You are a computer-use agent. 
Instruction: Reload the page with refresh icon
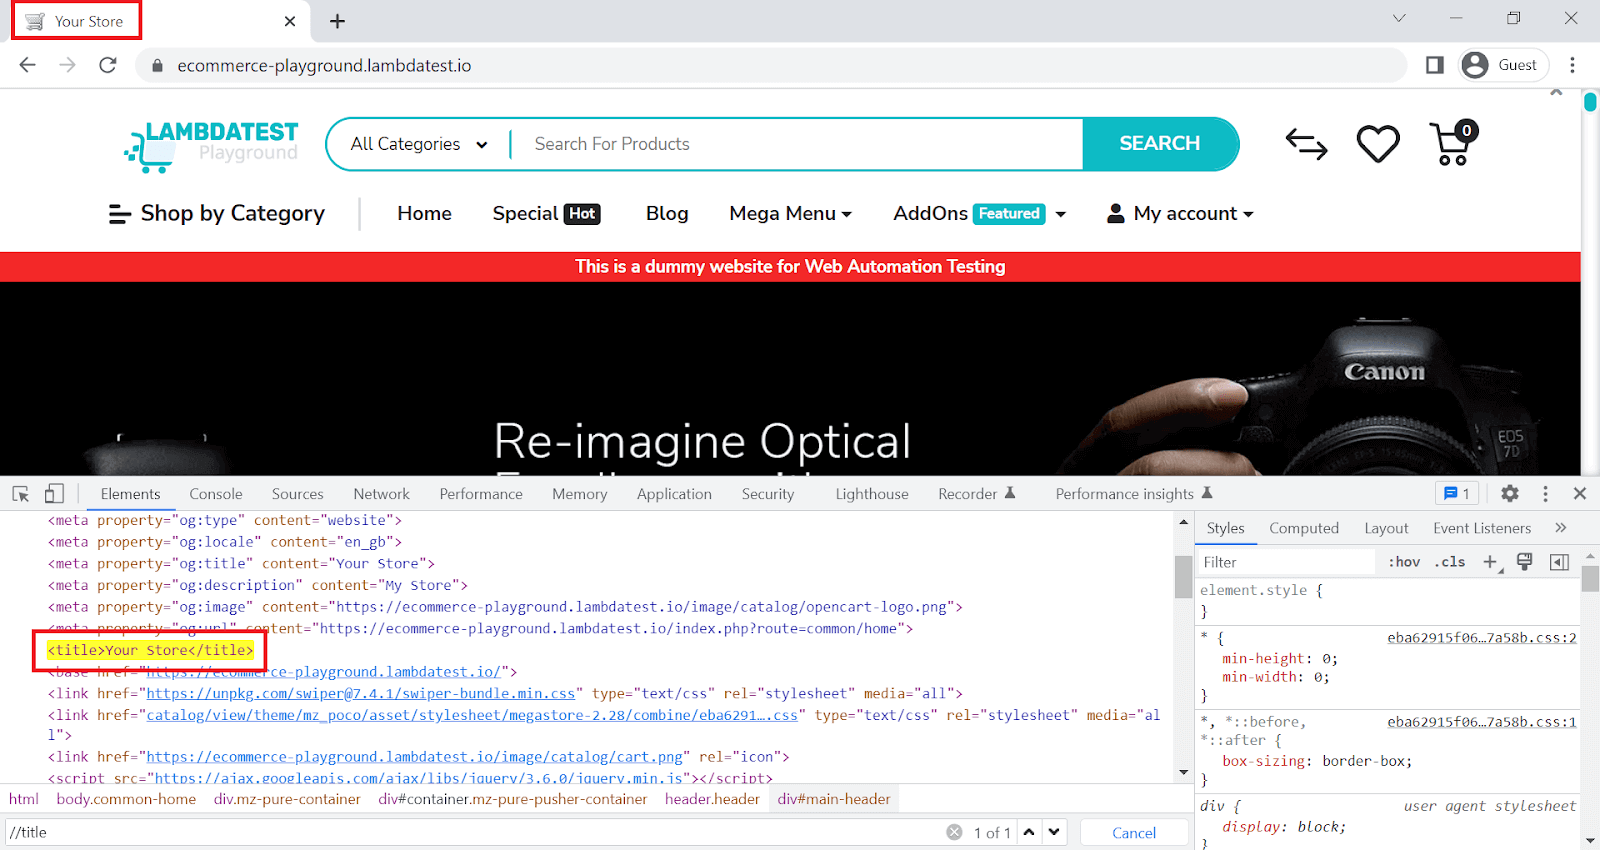pos(108,65)
